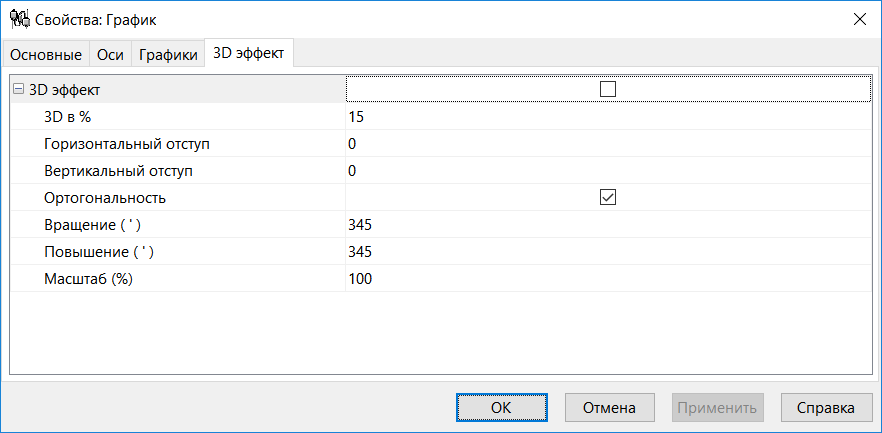Select the 3D эффект tab

click(x=249, y=53)
